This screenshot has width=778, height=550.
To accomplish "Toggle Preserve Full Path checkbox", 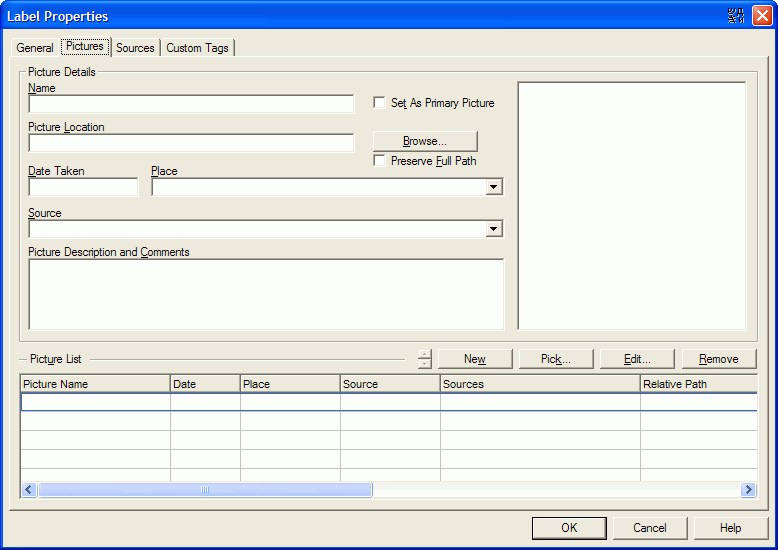I will point(379,161).
